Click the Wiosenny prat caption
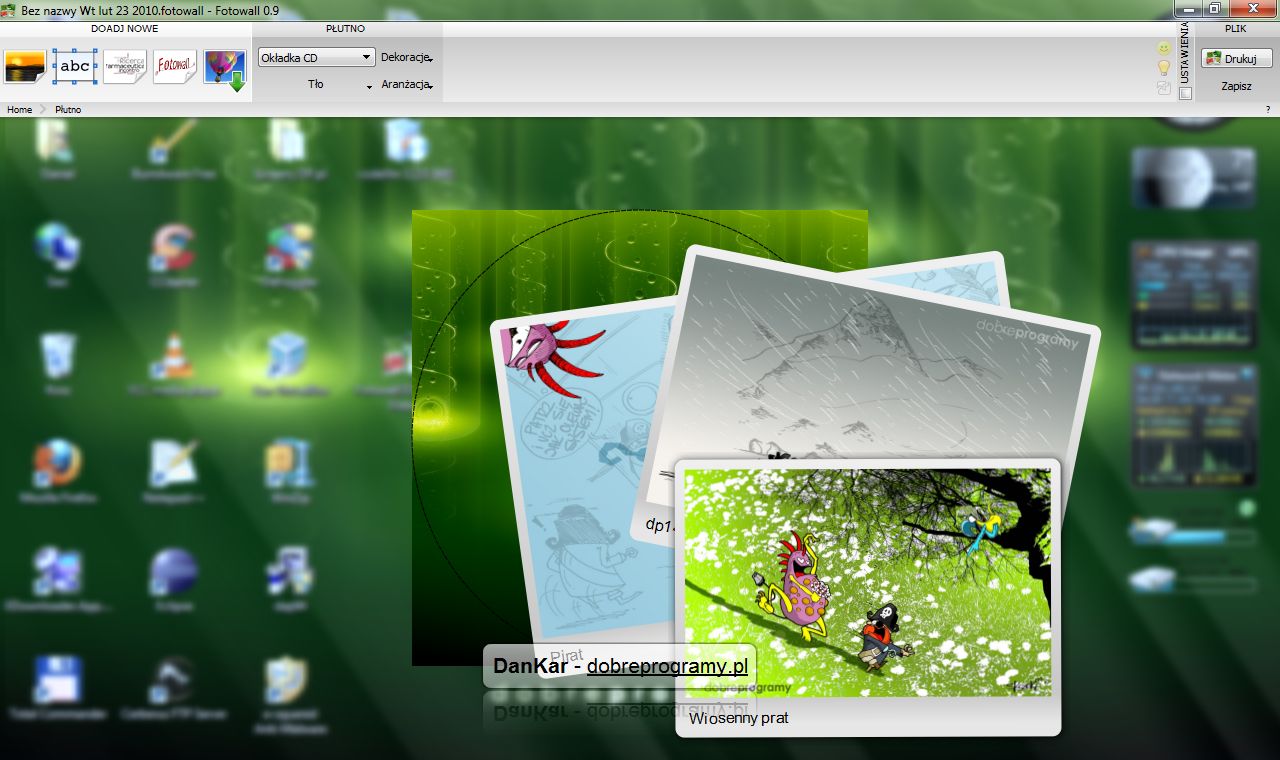This screenshot has height=760, width=1280. pos(738,718)
